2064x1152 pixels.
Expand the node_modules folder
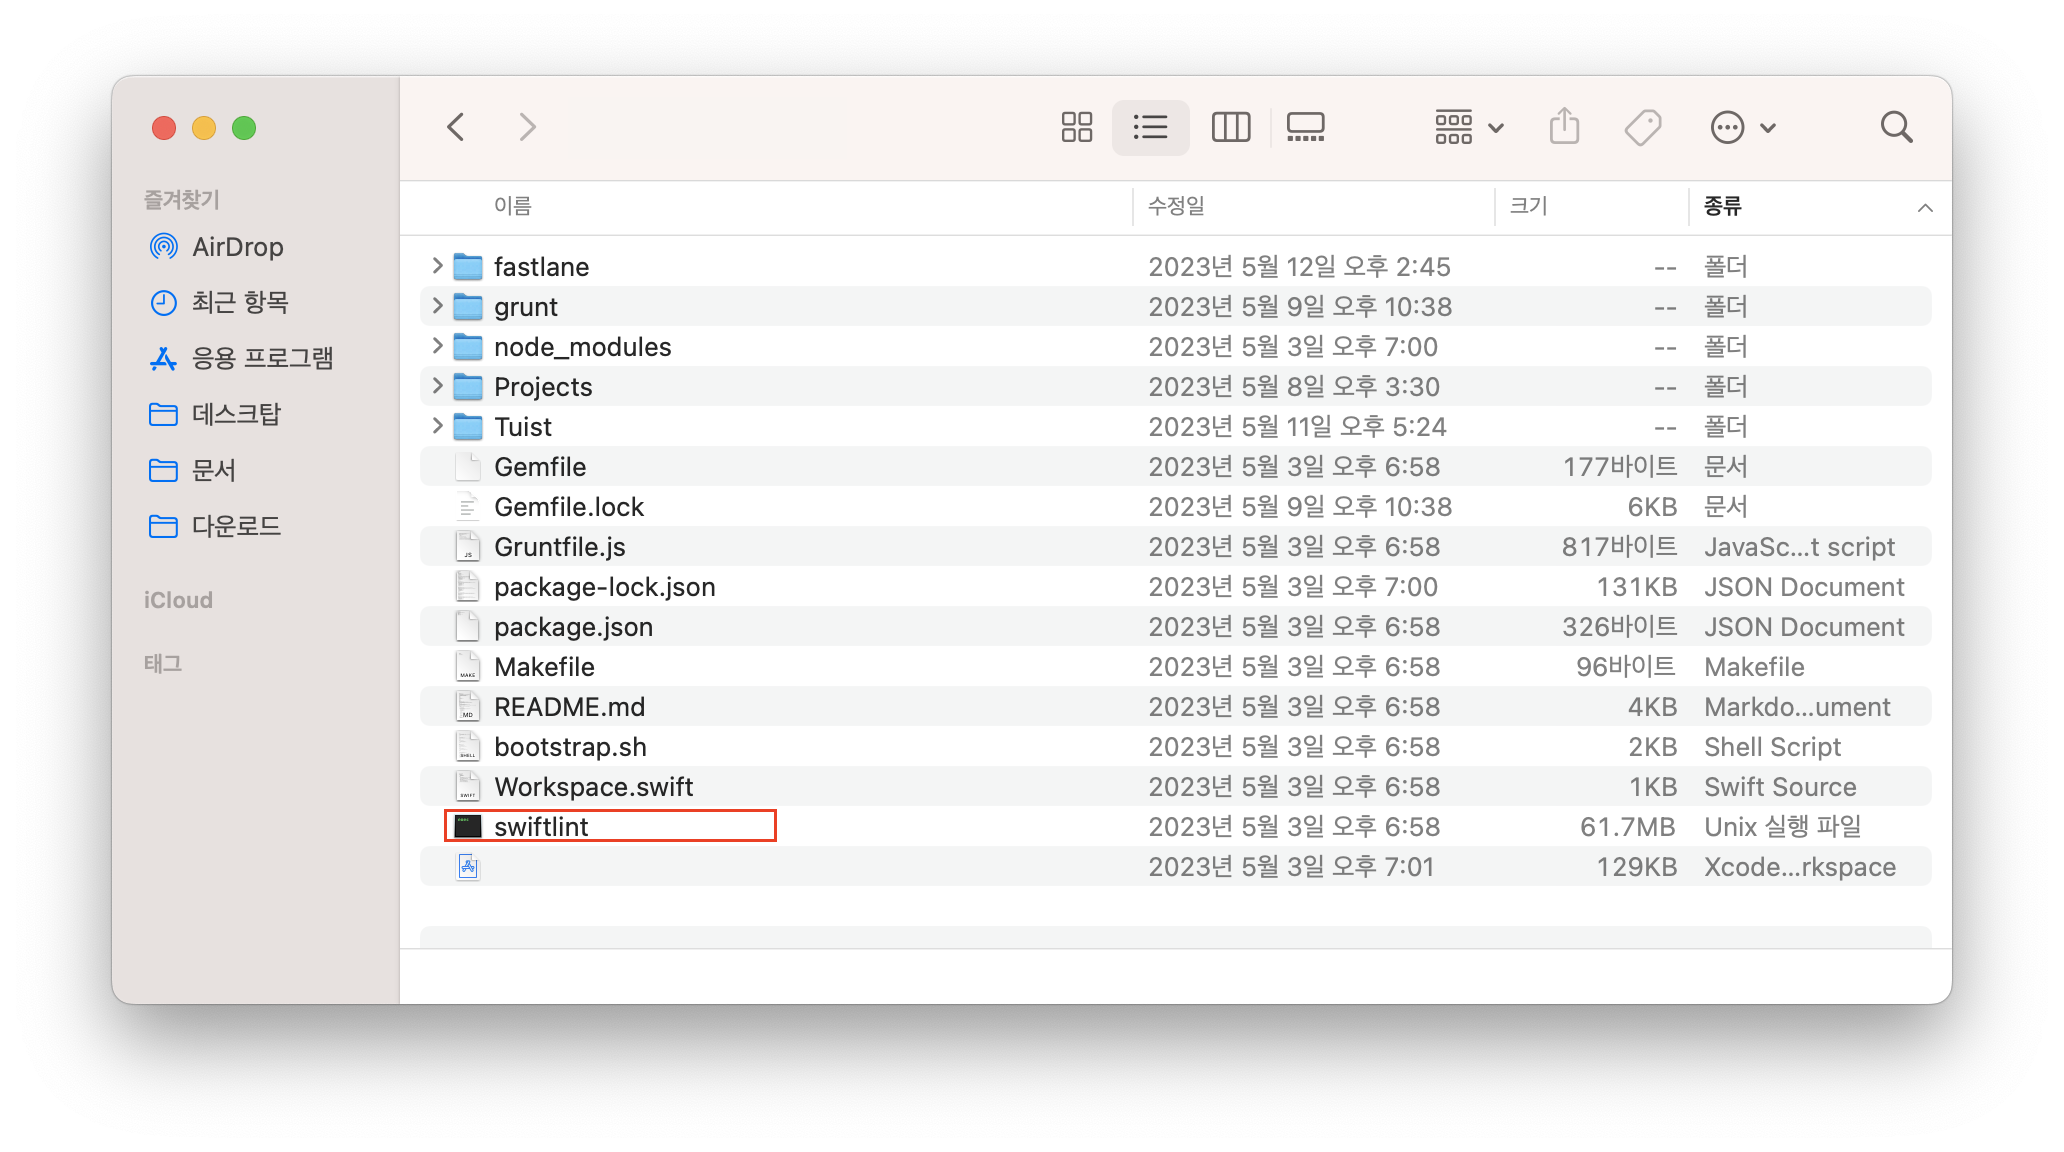click(437, 346)
